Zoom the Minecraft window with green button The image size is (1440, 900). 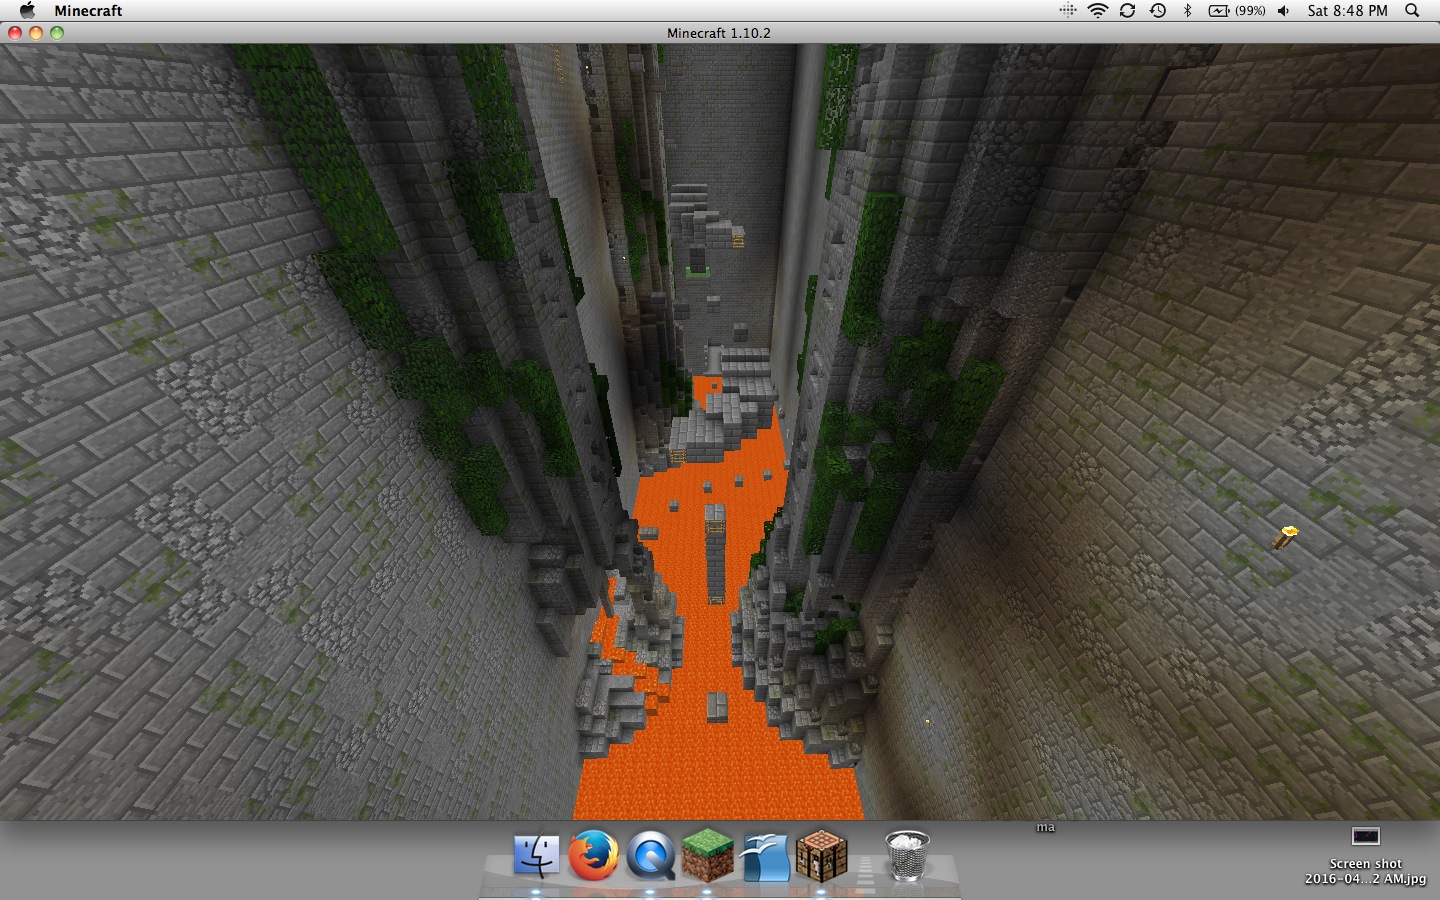[x=57, y=32]
